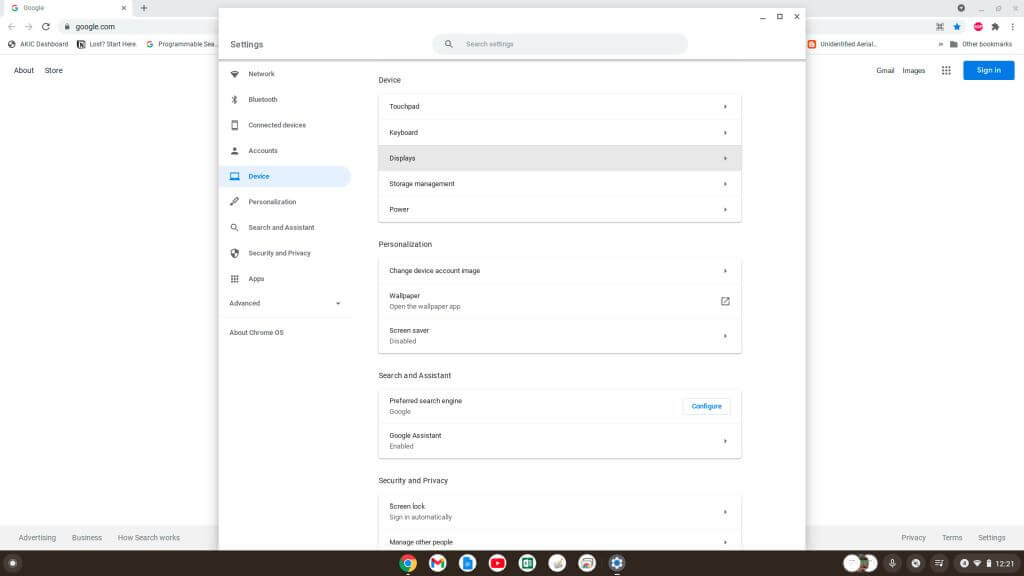Open the Screen saver settings row
The height and width of the screenshot is (576, 1024).
pyautogui.click(x=560, y=336)
